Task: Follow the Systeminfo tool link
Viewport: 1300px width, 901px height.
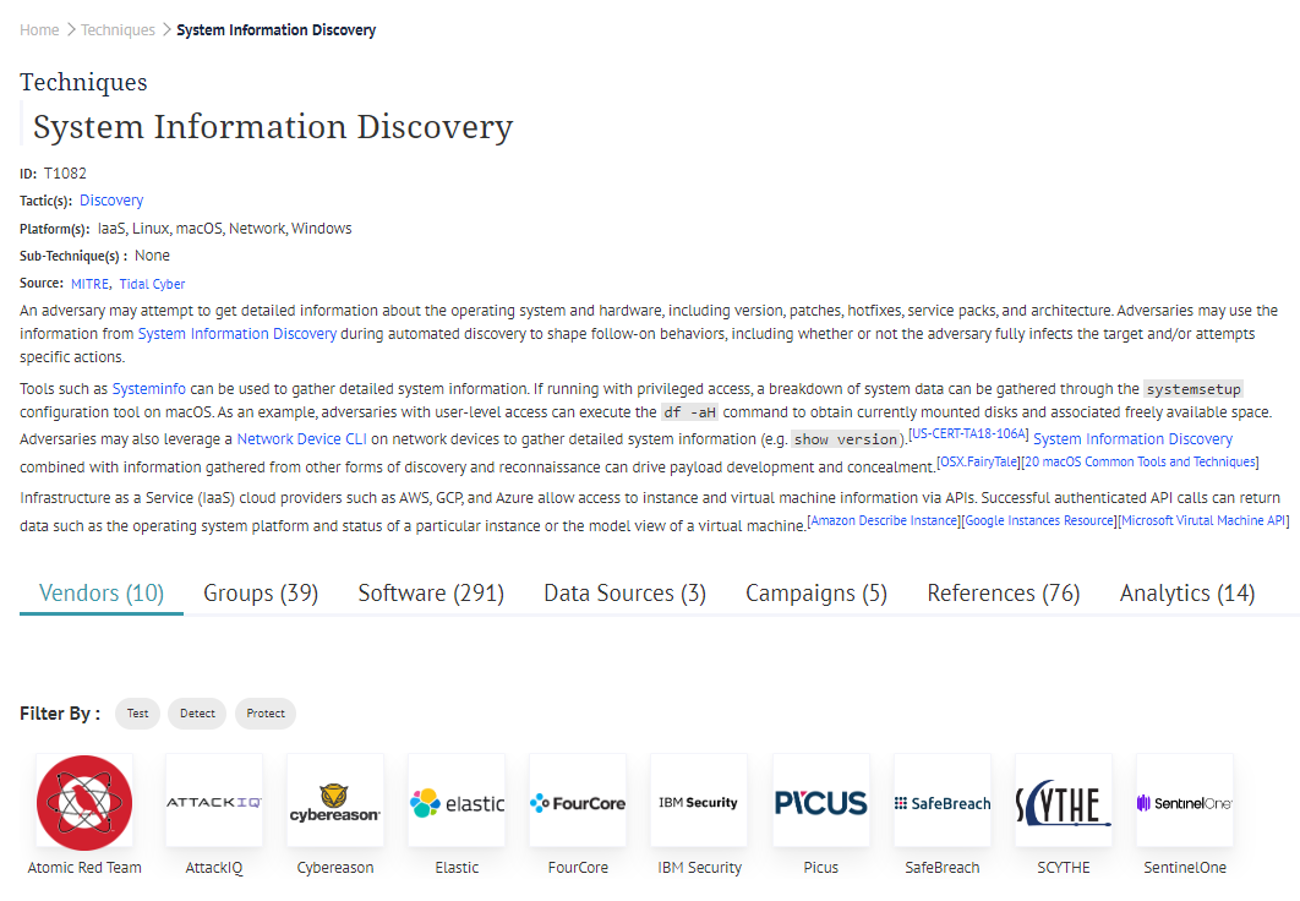Action: (x=149, y=388)
